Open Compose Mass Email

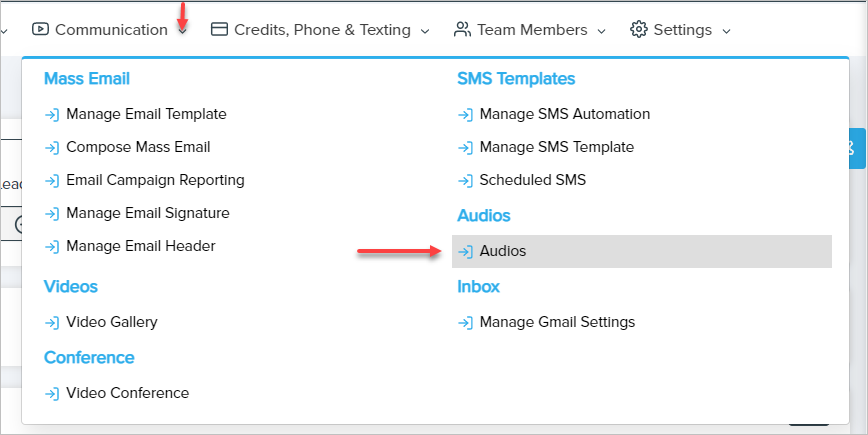point(138,147)
